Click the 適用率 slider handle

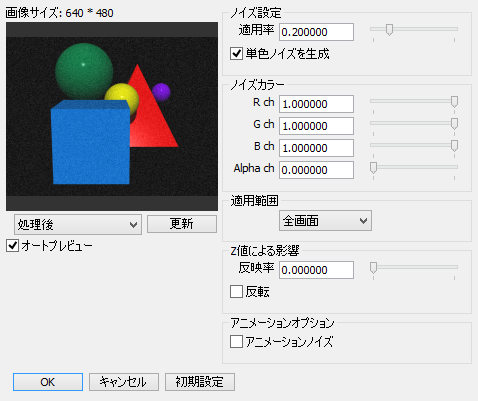[389, 30]
